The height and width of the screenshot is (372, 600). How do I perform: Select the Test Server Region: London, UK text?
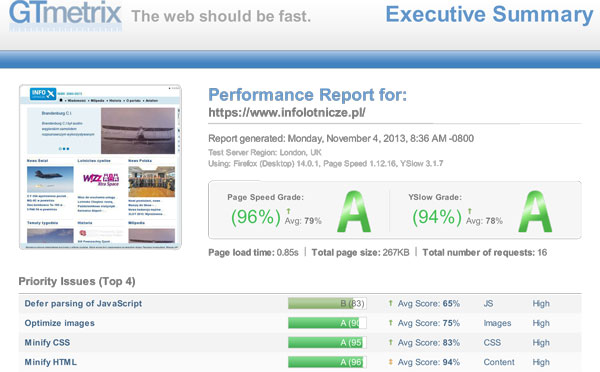point(265,152)
